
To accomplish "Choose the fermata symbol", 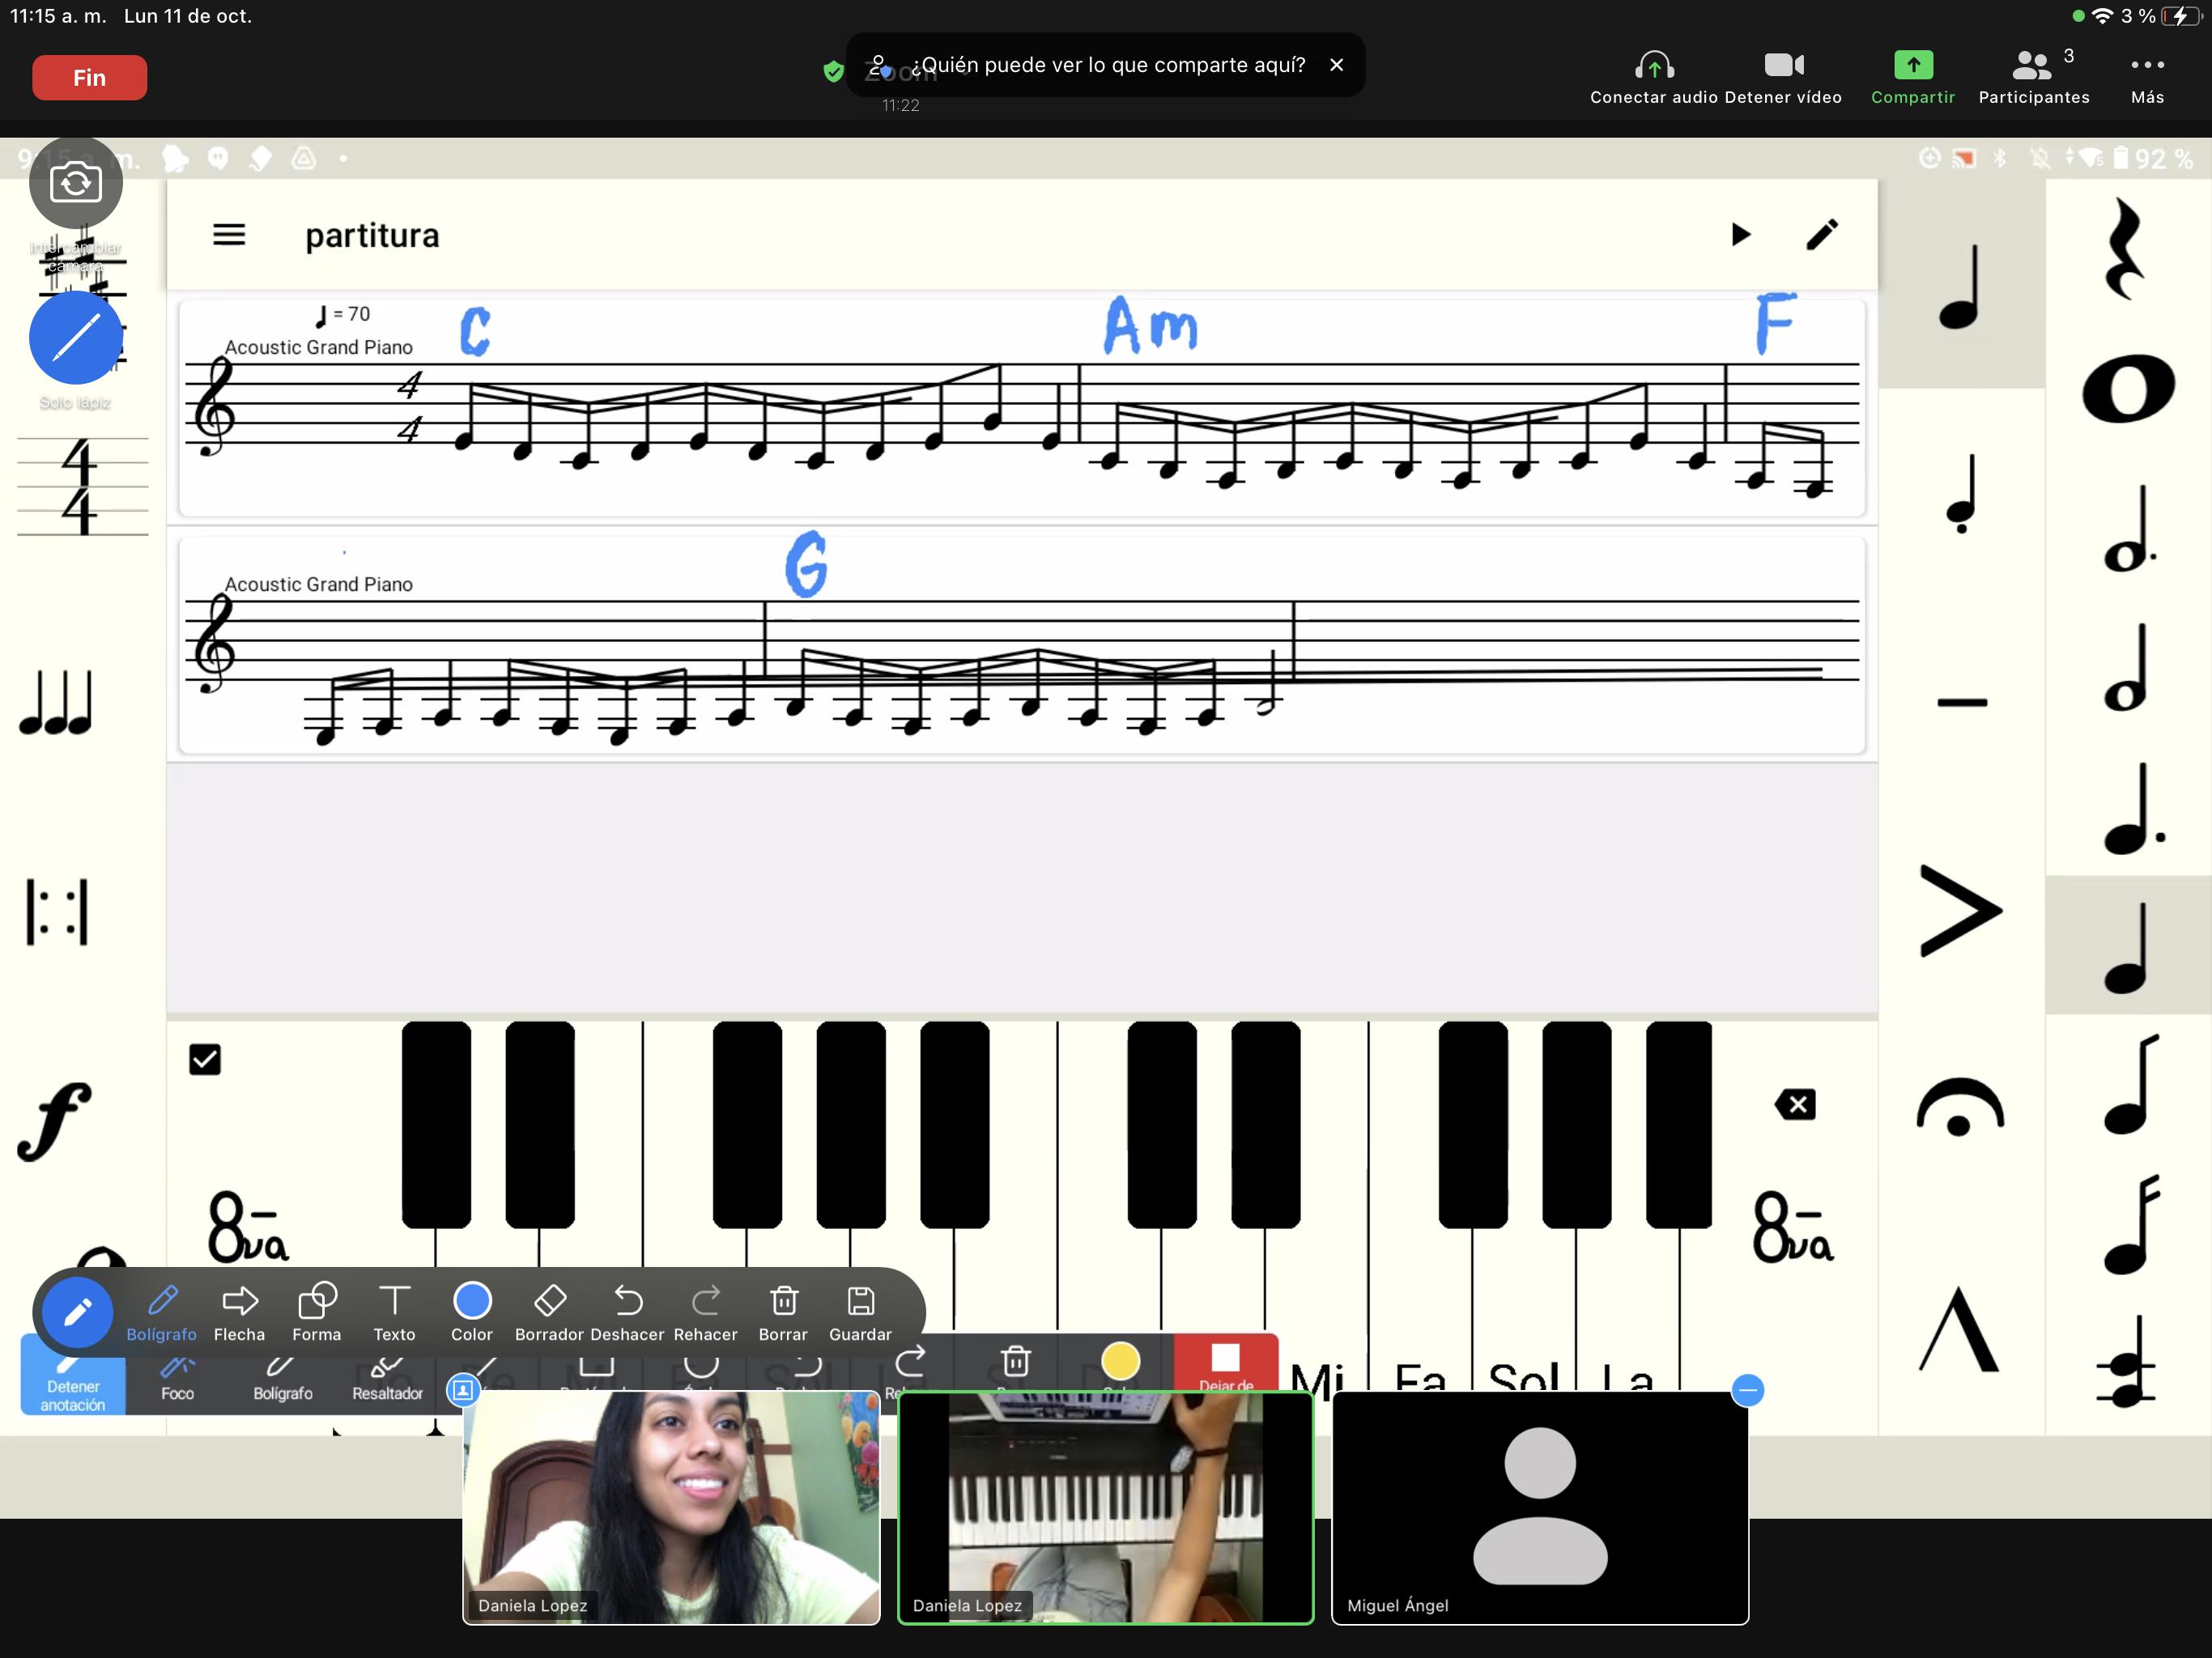I will [1959, 1108].
